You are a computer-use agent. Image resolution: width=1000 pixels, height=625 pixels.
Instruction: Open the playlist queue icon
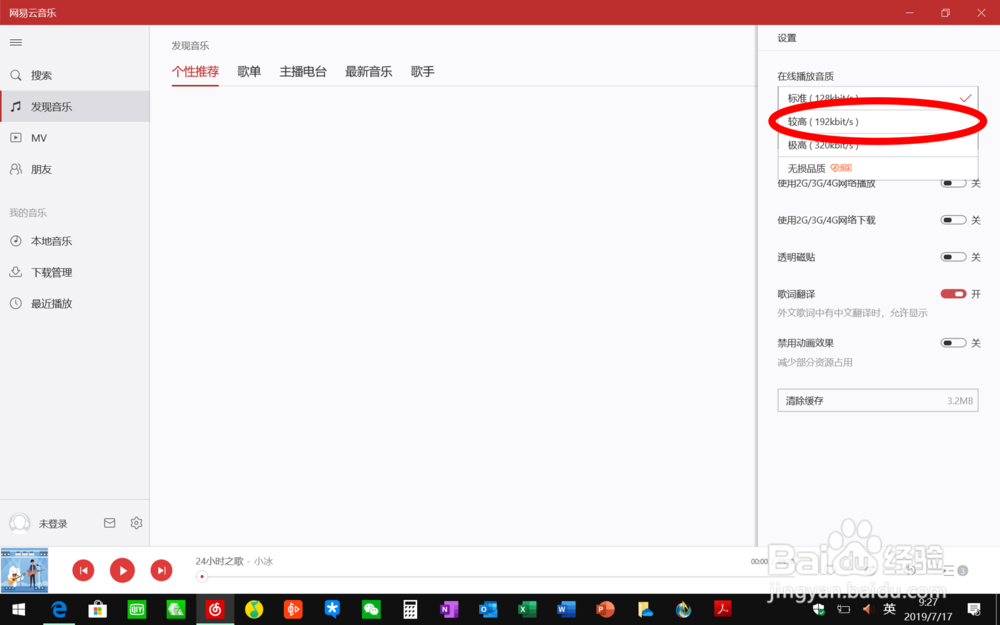click(950, 570)
